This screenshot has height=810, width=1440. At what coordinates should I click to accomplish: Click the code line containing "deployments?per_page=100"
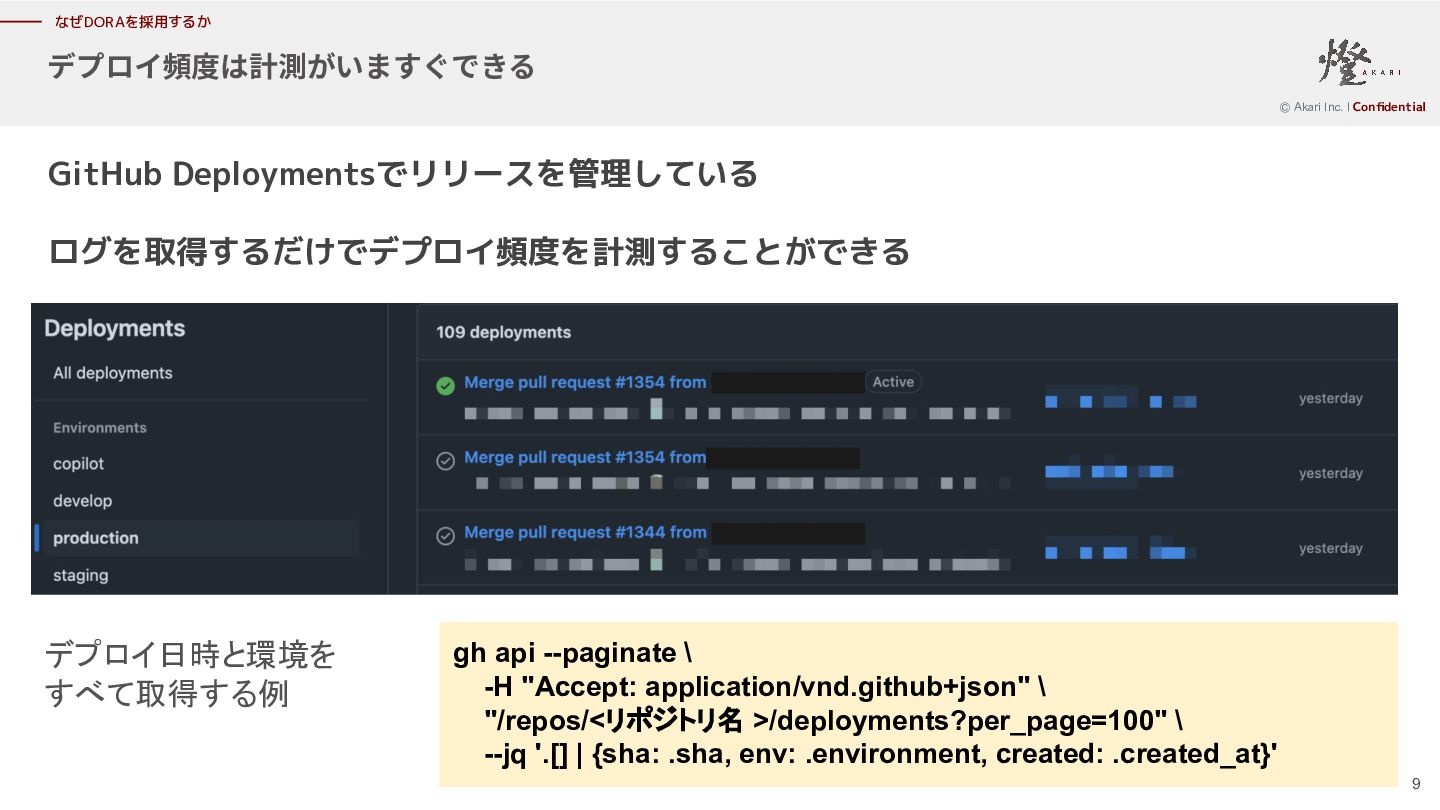pyautogui.click(x=833, y=721)
